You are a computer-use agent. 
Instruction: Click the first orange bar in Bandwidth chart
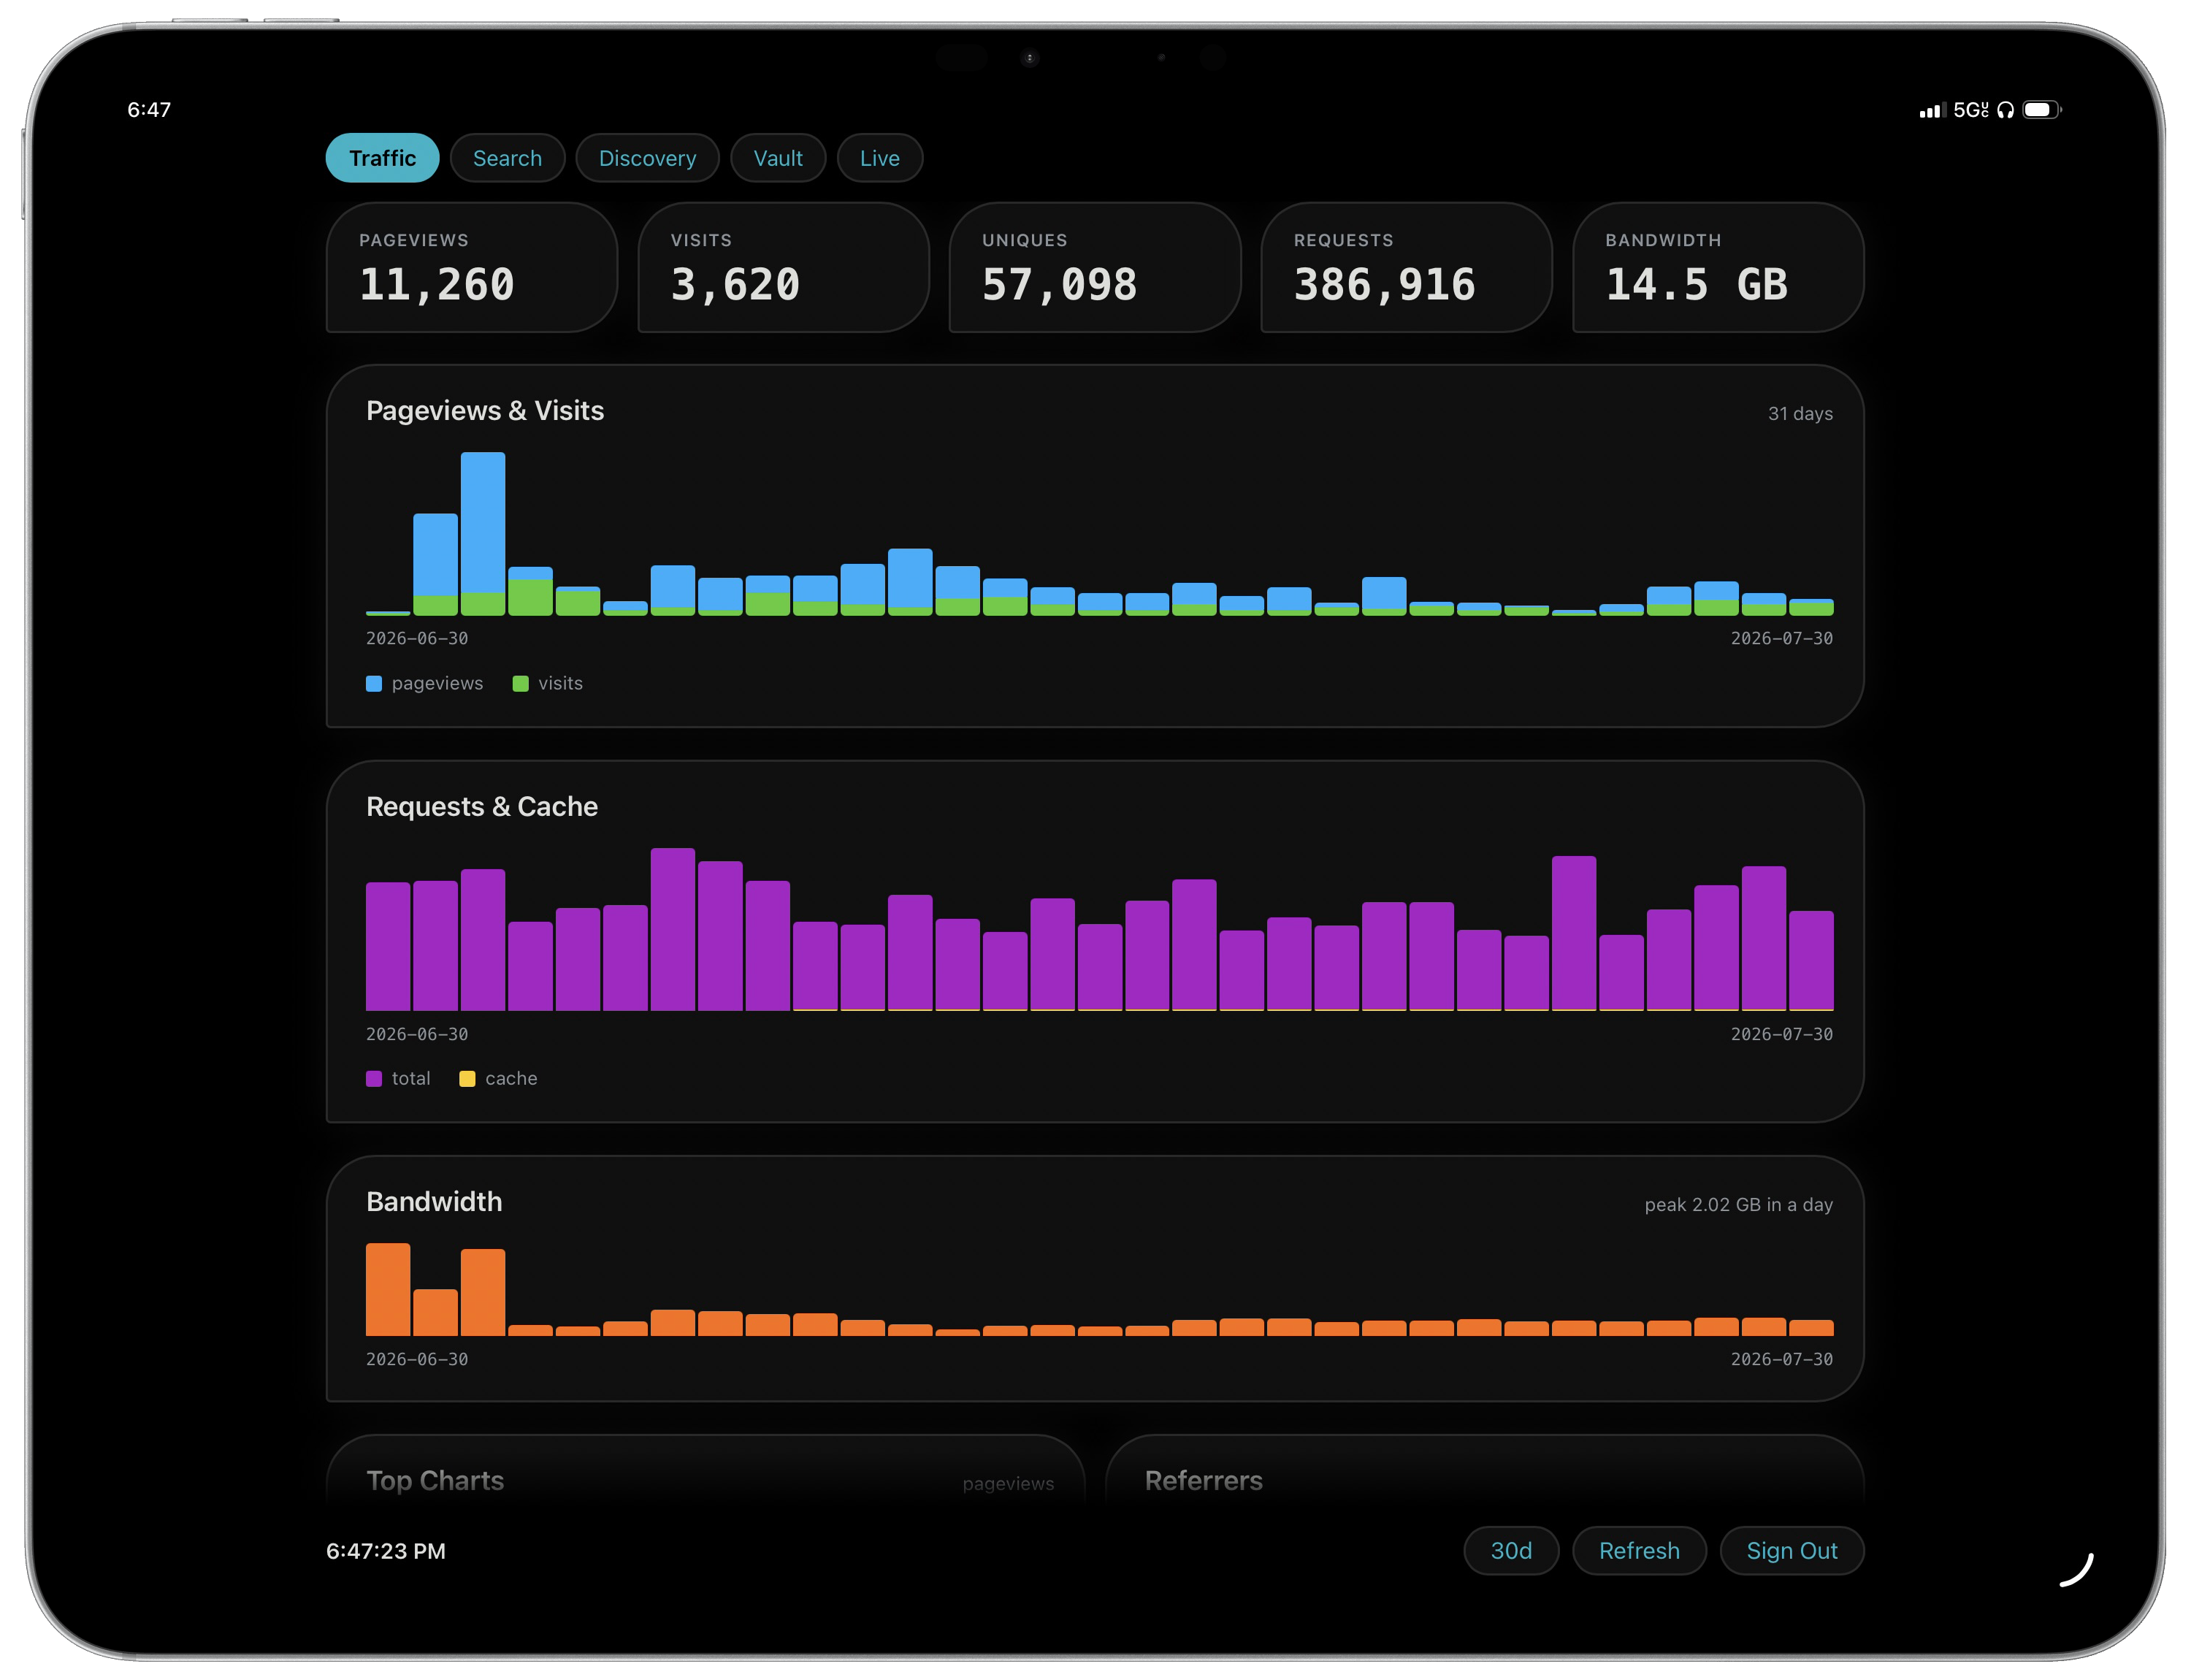coord(388,1289)
